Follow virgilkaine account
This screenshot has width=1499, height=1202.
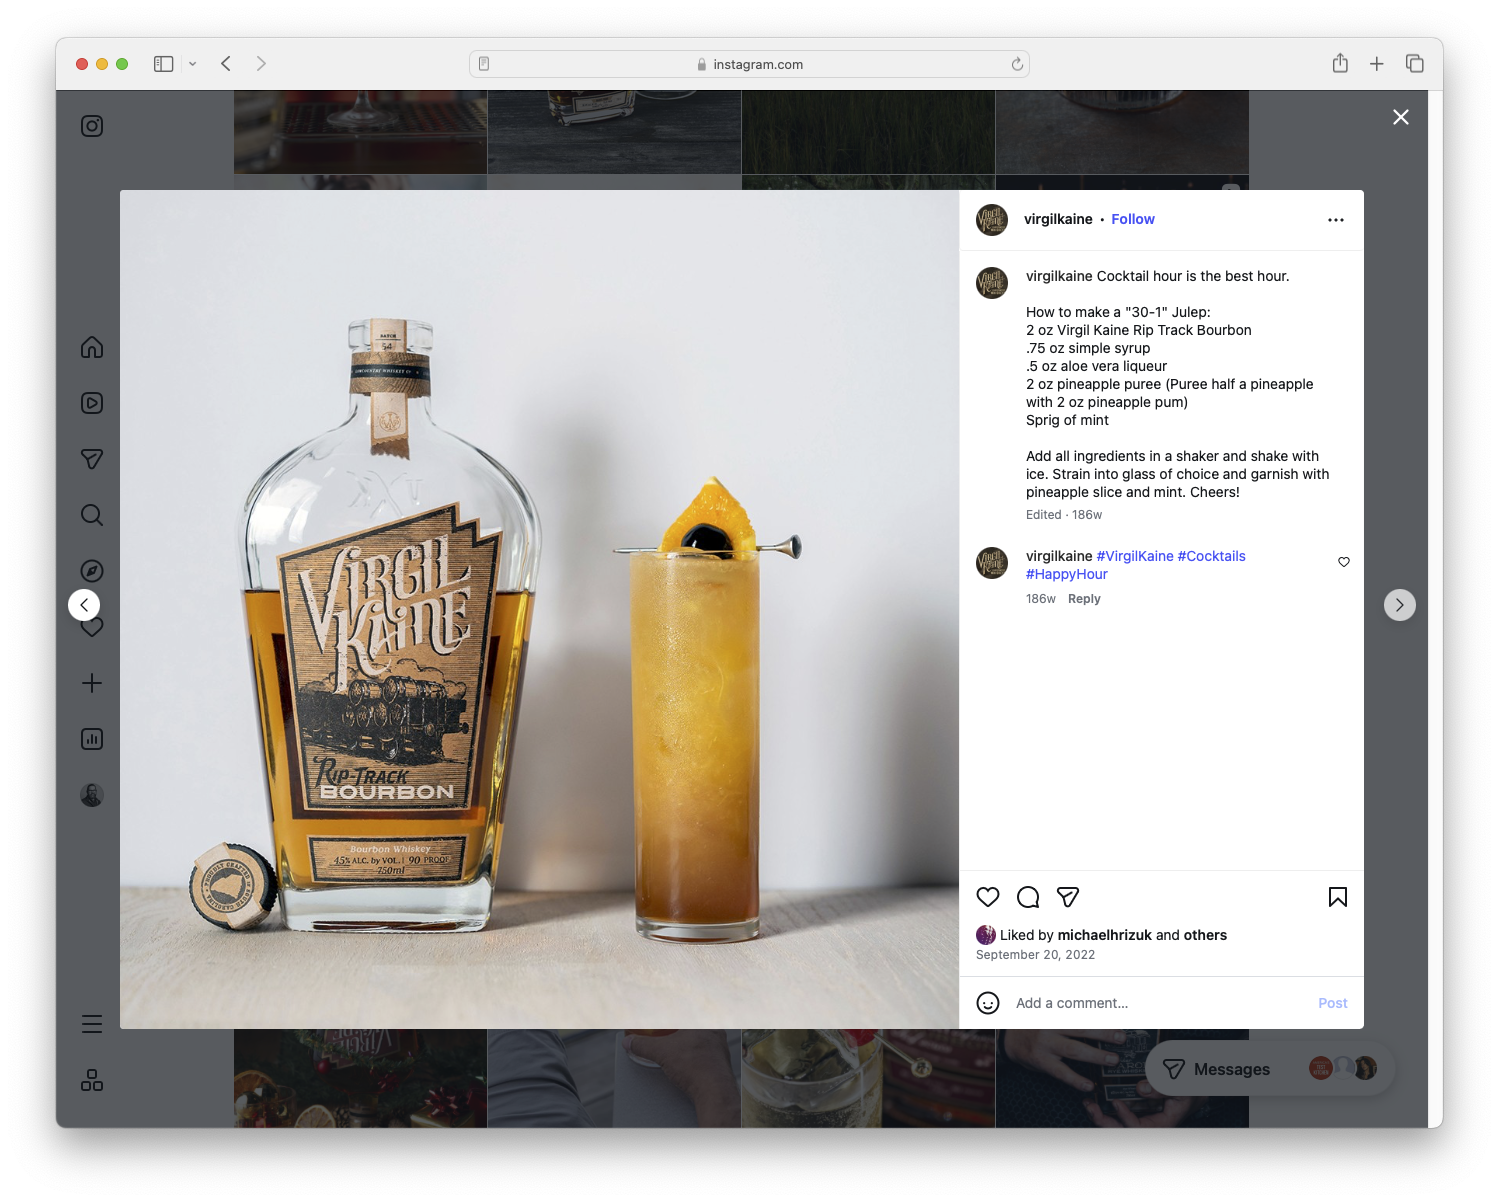click(1133, 219)
